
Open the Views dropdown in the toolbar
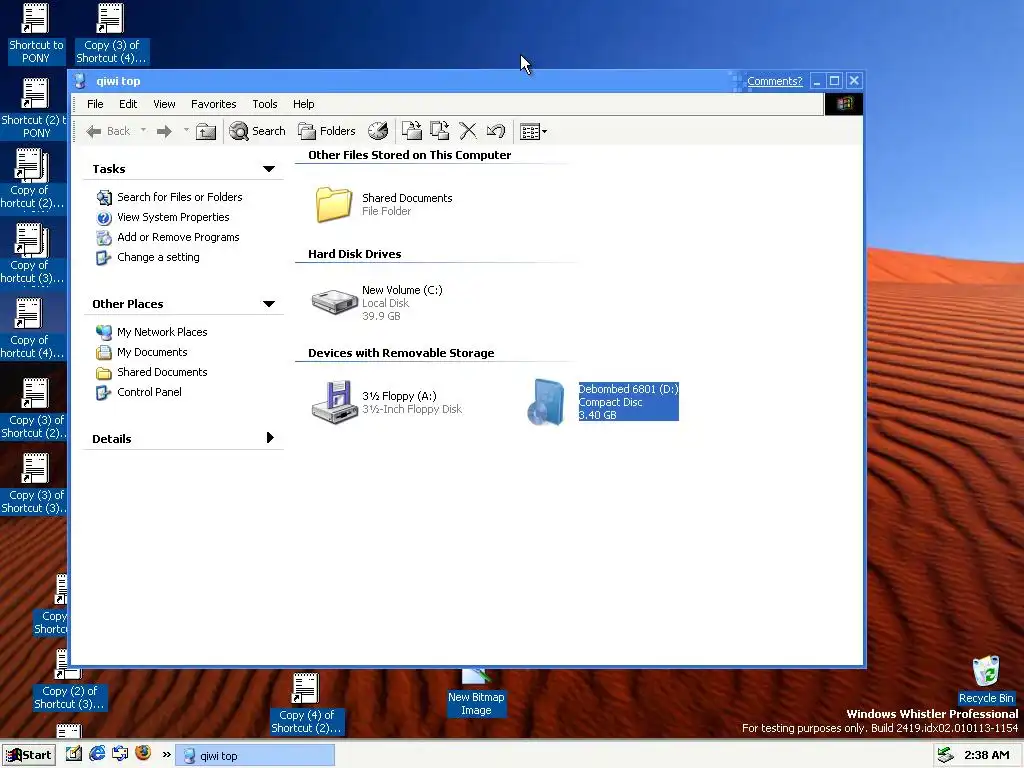coord(534,131)
